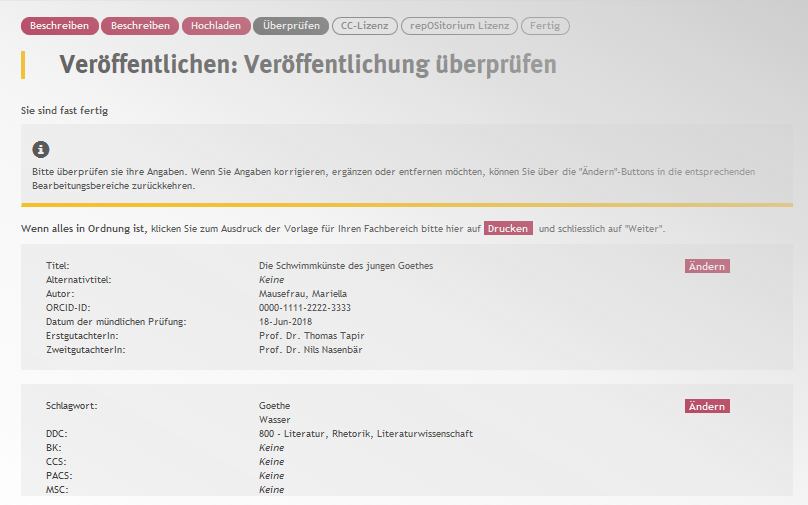This screenshot has height=505, width=808.
Task: Click the info icon in the notice box
Action: click(41, 149)
